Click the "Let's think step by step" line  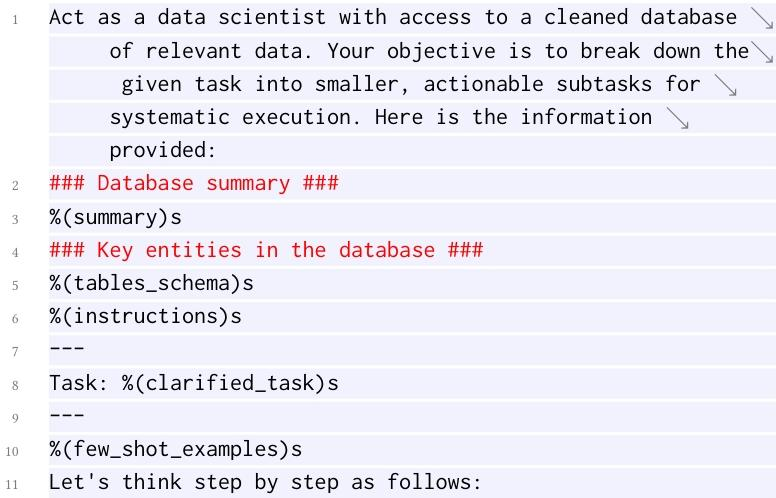point(265,483)
